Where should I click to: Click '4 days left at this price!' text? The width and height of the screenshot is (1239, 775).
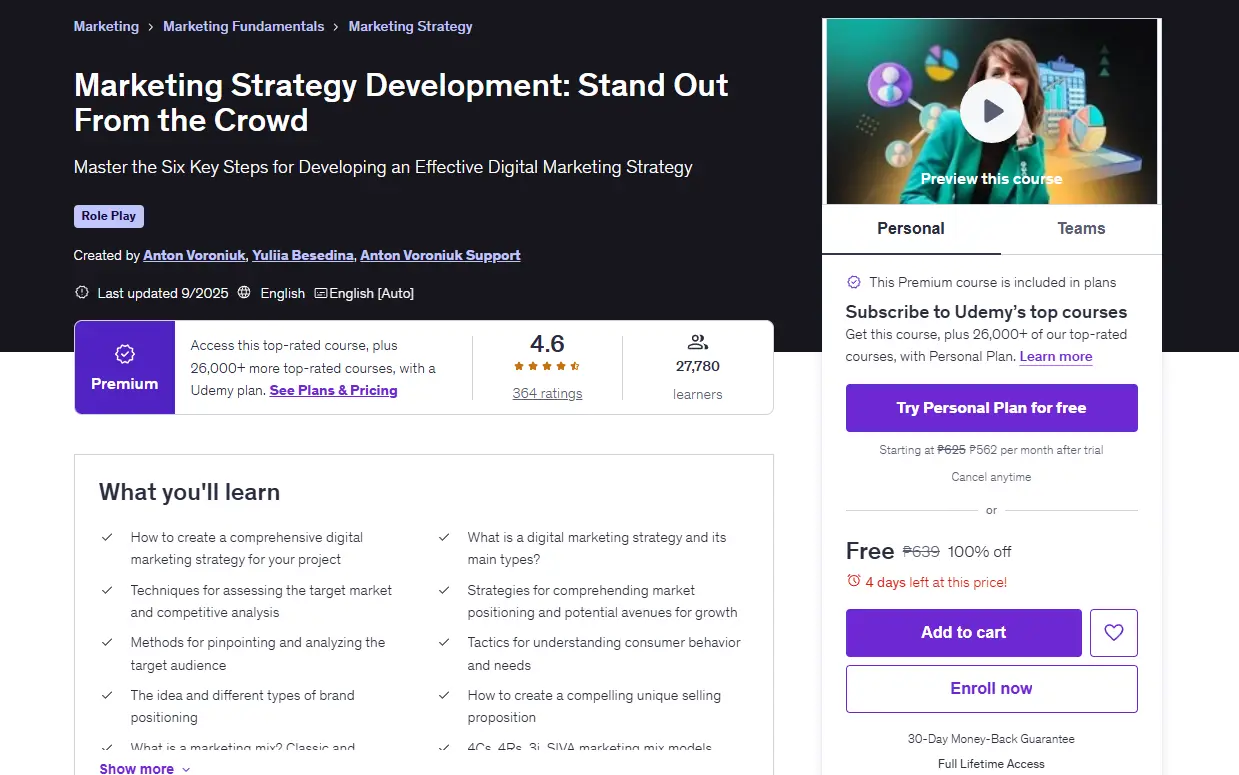[936, 582]
